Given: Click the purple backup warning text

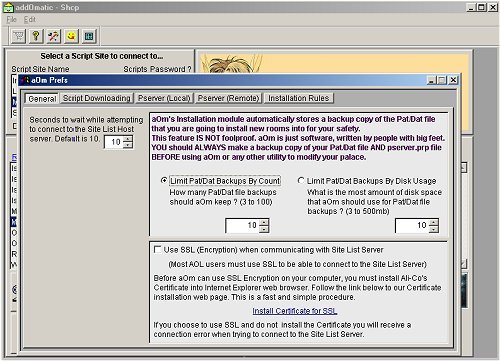Looking at the screenshot, I should pos(298,138).
